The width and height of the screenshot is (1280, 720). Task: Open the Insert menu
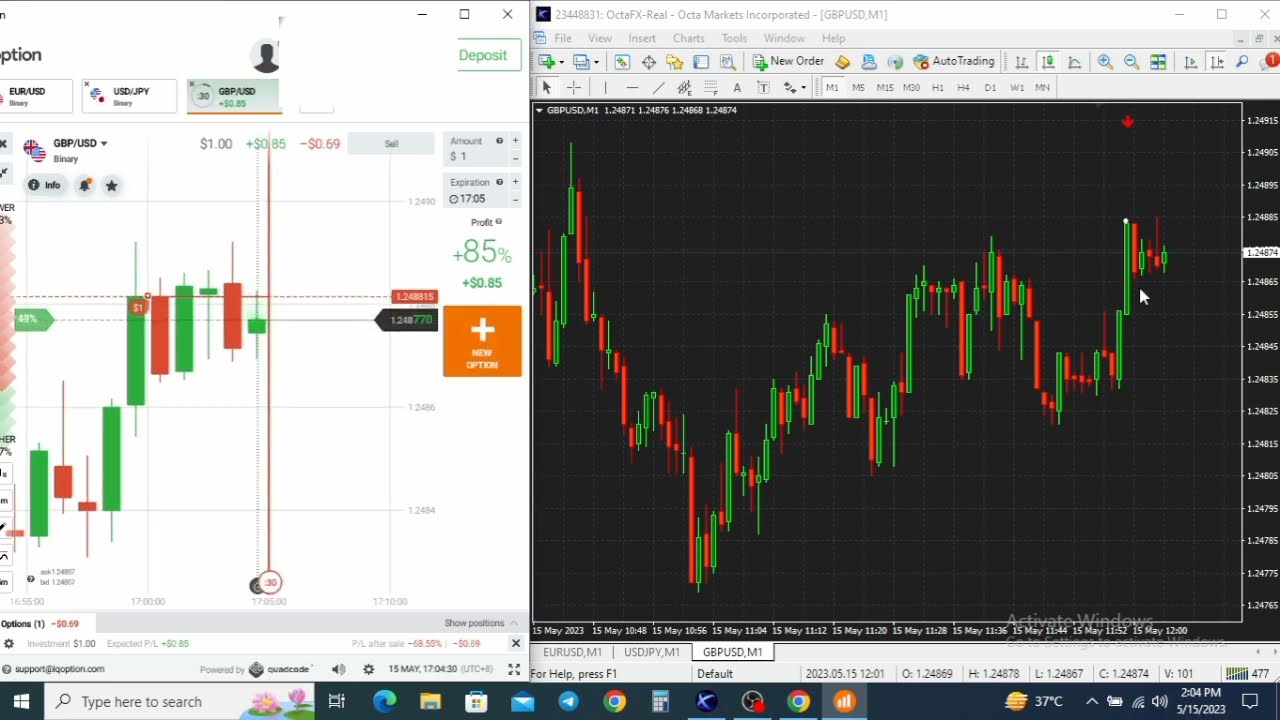pyautogui.click(x=642, y=38)
